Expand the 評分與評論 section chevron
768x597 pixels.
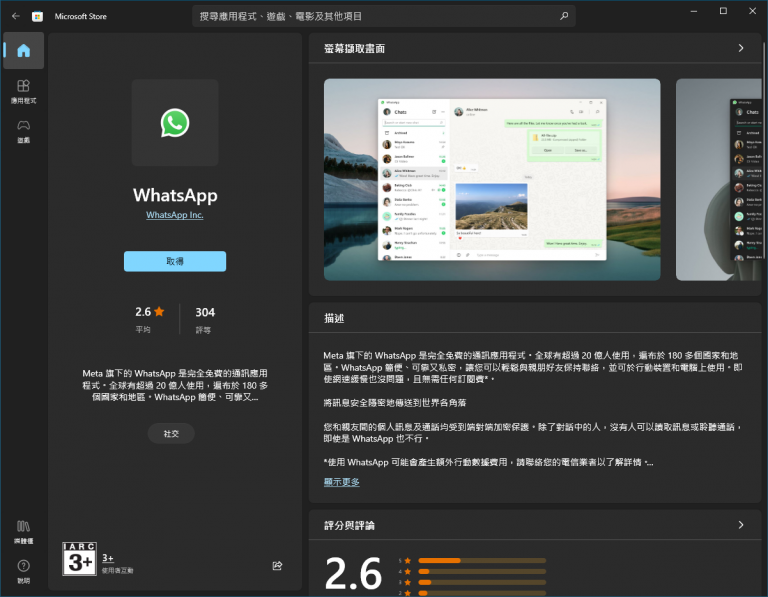click(741, 525)
